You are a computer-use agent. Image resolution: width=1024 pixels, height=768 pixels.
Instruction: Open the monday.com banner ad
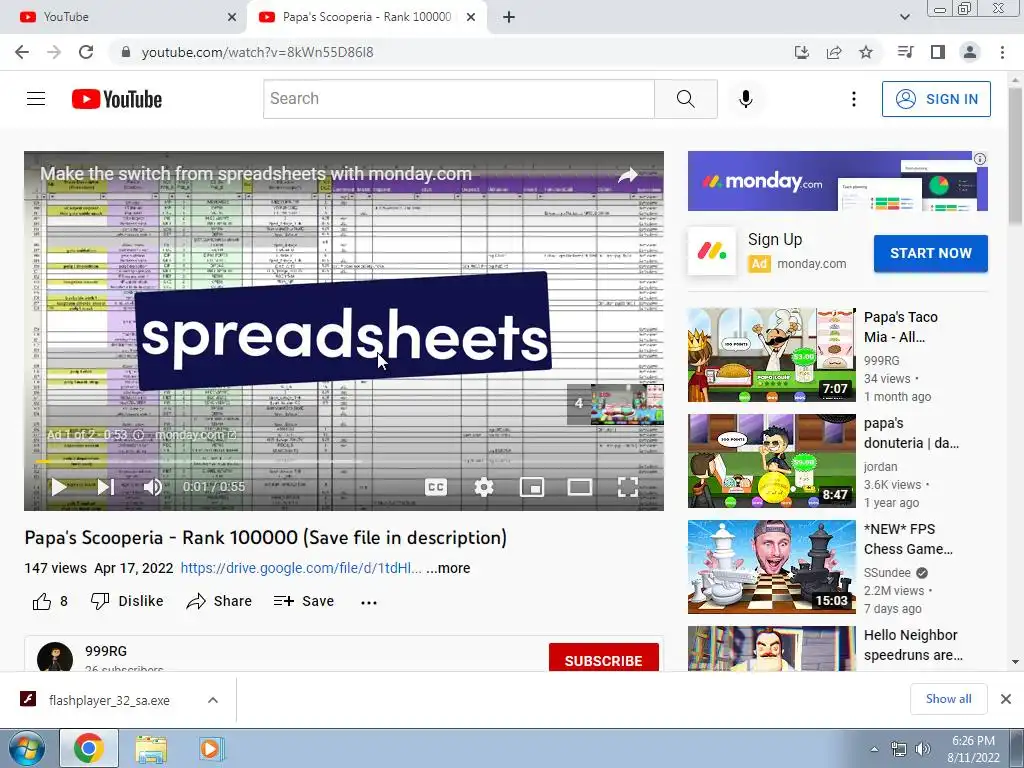click(x=837, y=181)
